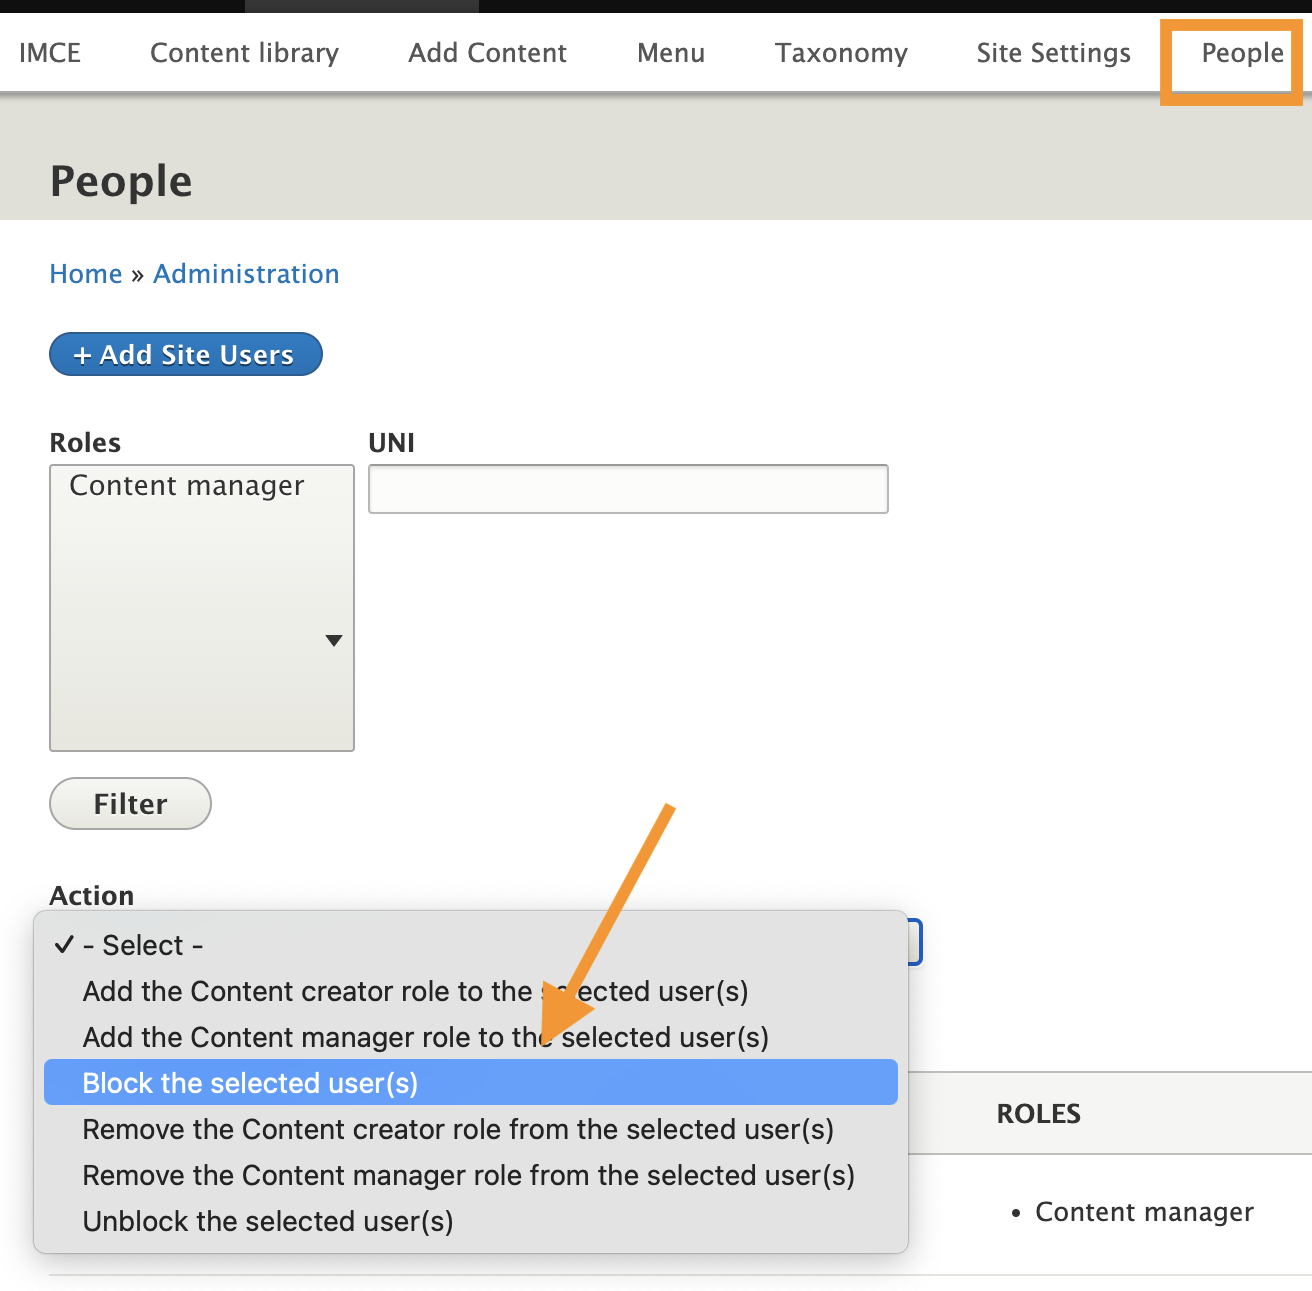Switch to the Content library section
1312x1291 pixels.
[244, 52]
